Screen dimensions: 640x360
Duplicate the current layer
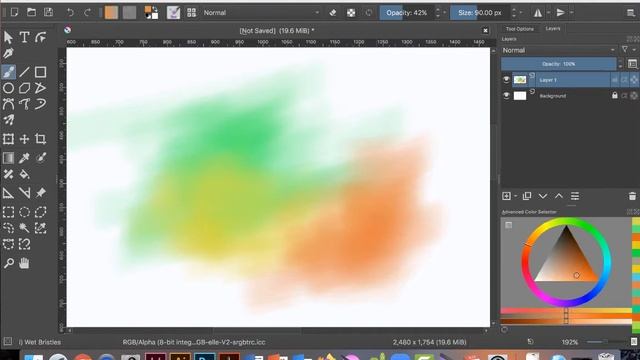pyautogui.click(x=527, y=196)
